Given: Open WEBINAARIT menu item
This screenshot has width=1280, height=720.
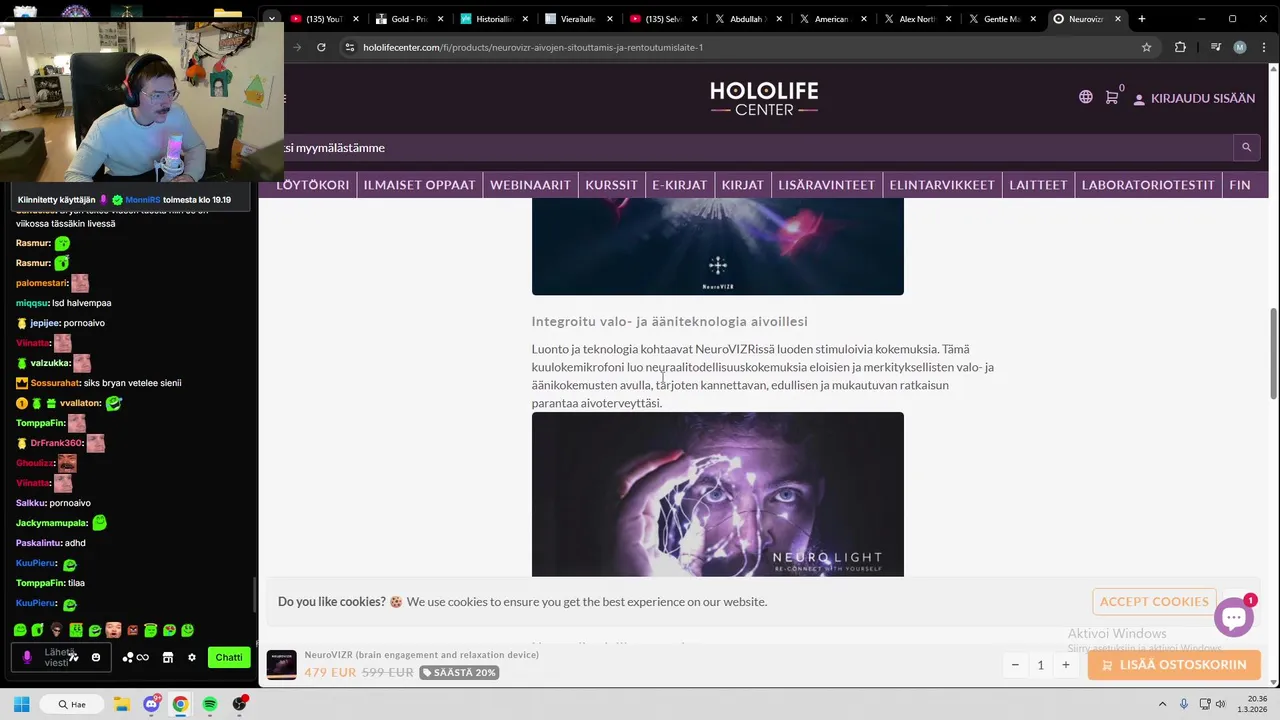Looking at the screenshot, I should coord(530,185).
